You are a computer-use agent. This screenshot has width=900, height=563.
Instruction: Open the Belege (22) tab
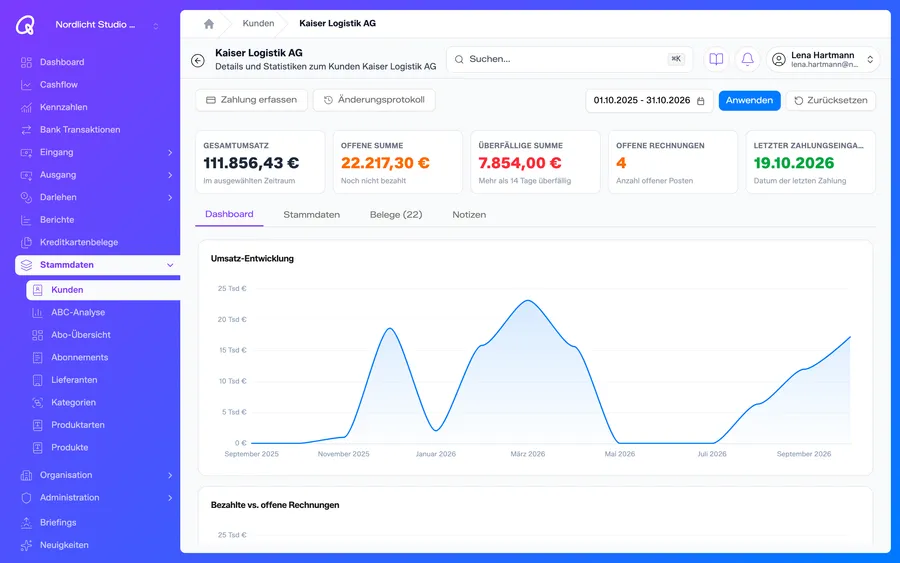(x=396, y=215)
